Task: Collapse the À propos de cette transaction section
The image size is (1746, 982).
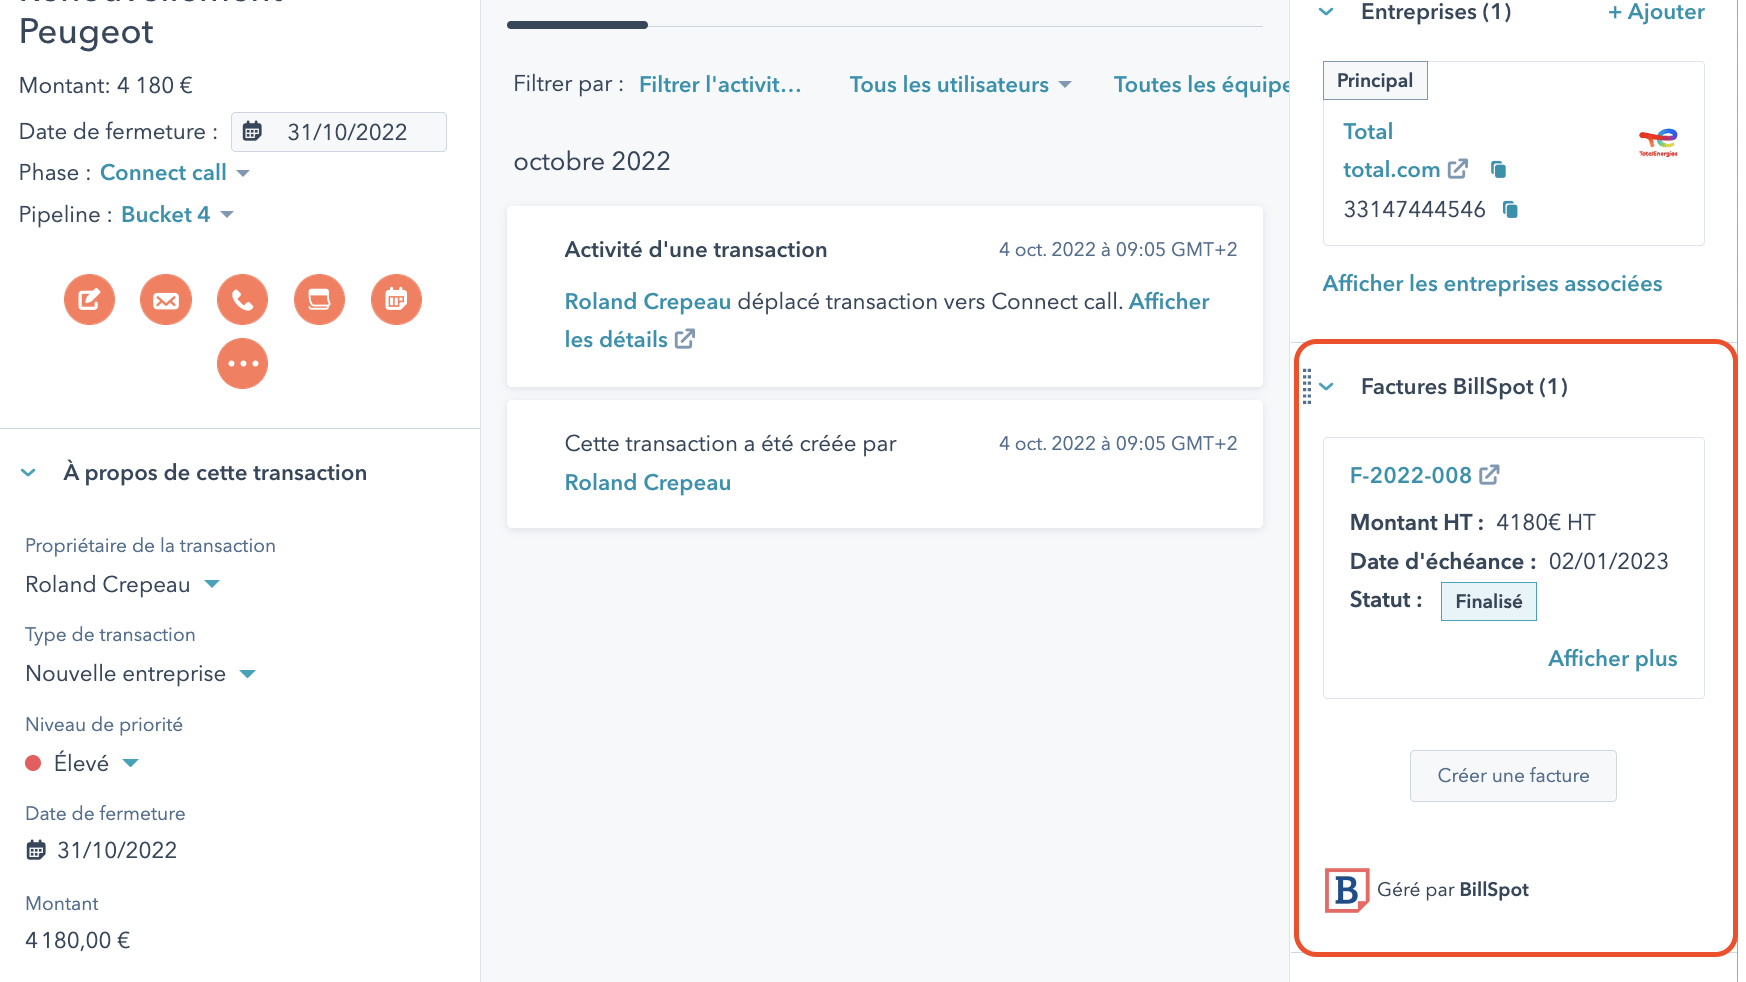Action: 28,472
